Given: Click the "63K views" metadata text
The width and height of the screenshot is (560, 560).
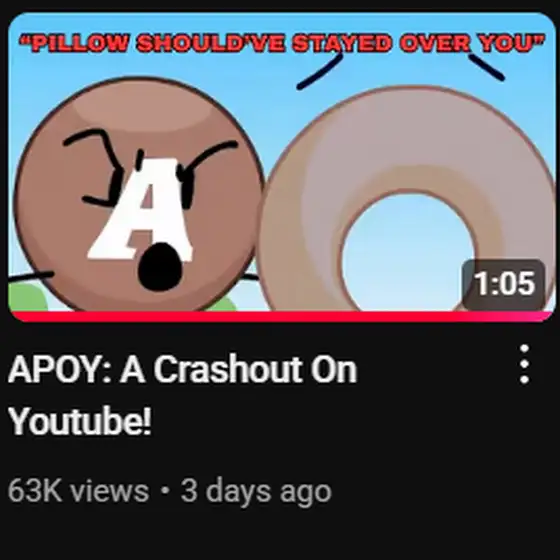Looking at the screenshot, I should click(x=78, y=491).
